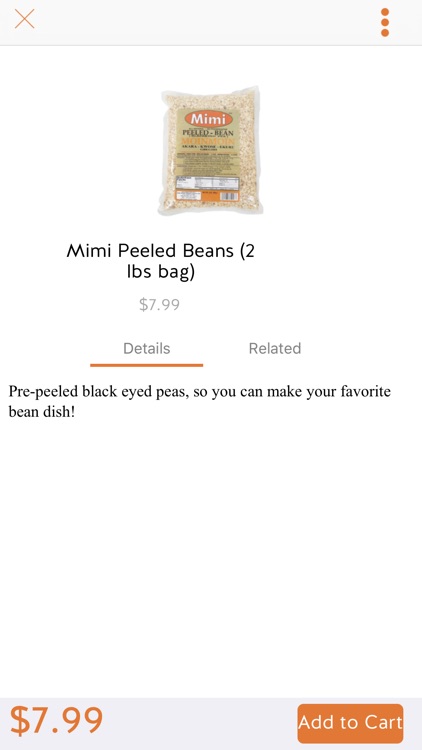Add the item with Add to Cart
Viewport: 422px width, 750px height.
[x=350, y=723]
